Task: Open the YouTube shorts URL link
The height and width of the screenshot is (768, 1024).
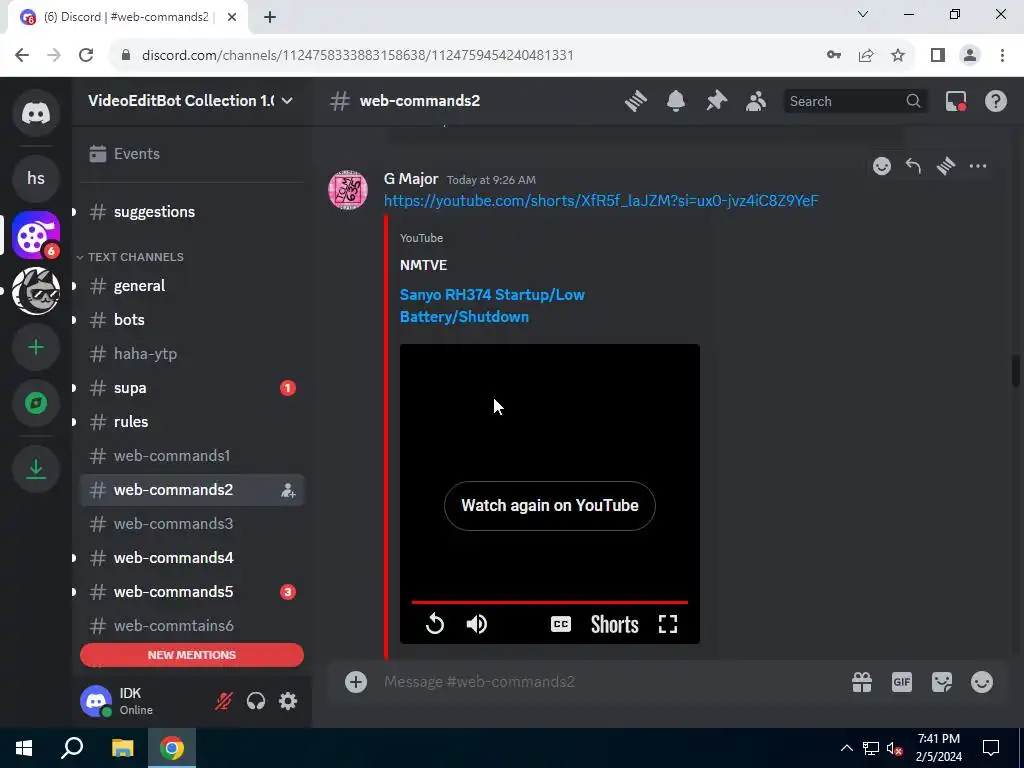Action: click(601, 200)
